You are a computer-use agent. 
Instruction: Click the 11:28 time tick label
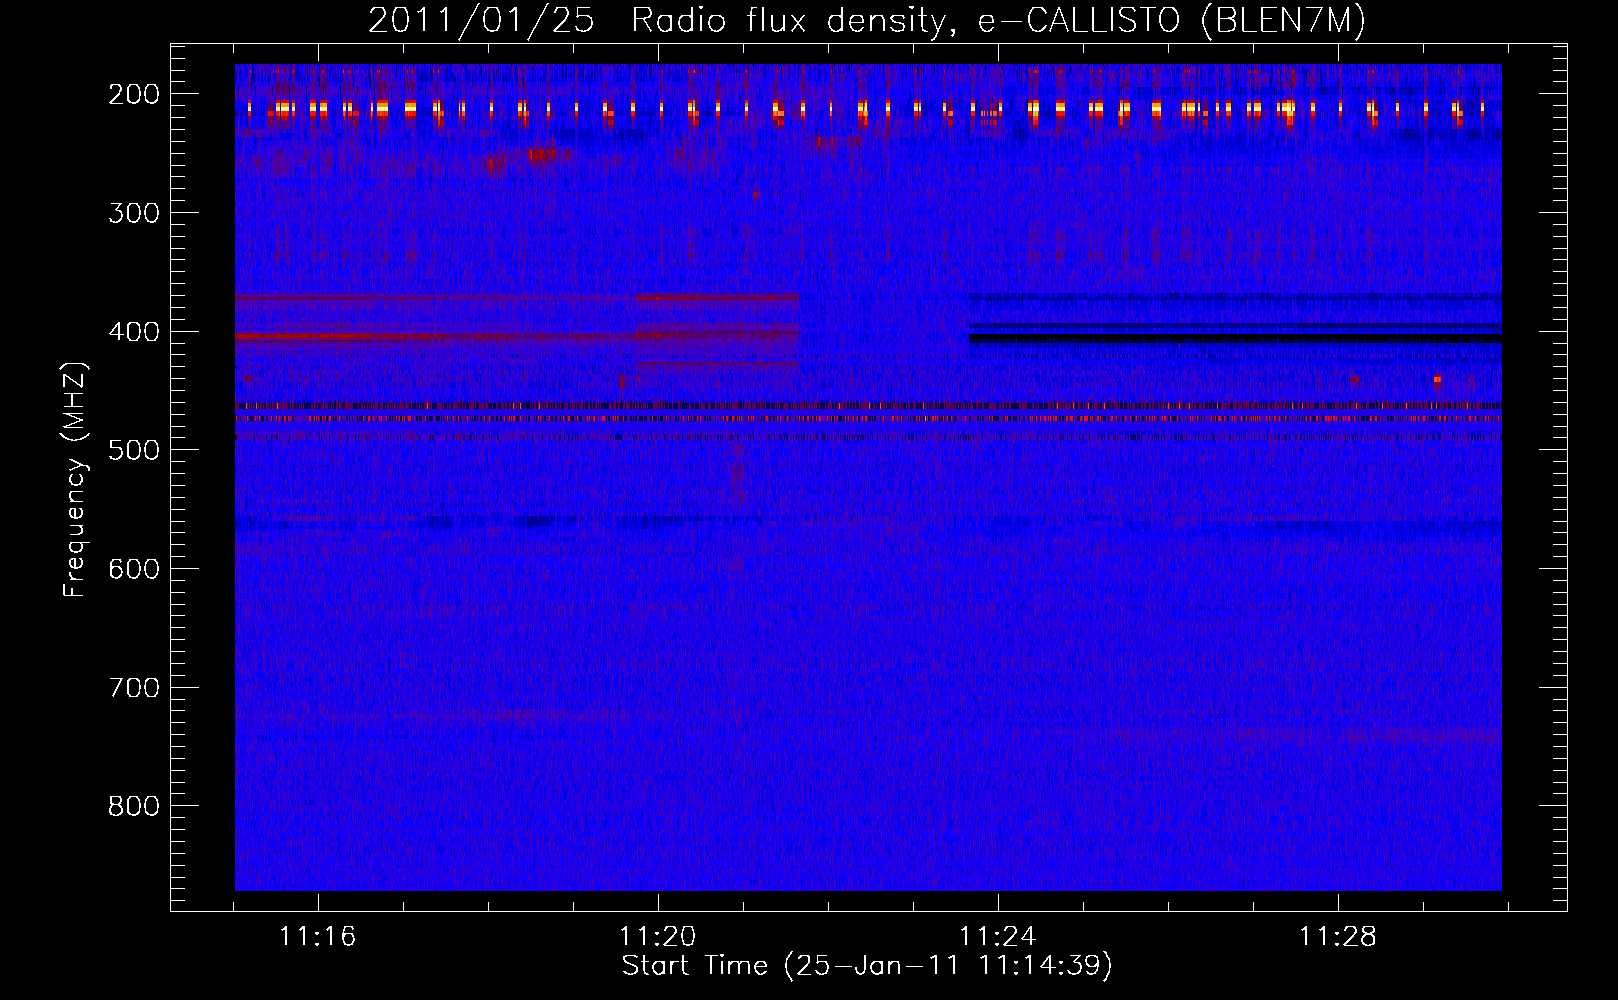pyautogui.click(x=1337, y=937)
